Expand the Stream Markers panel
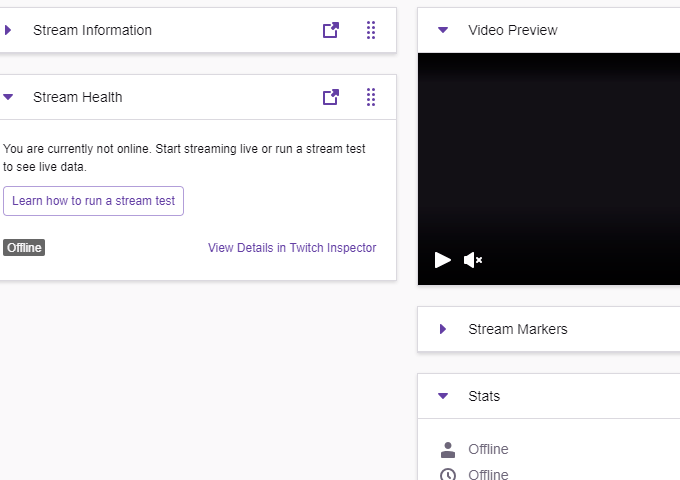This screenshot has width=680, height=480. coord(443,329)
